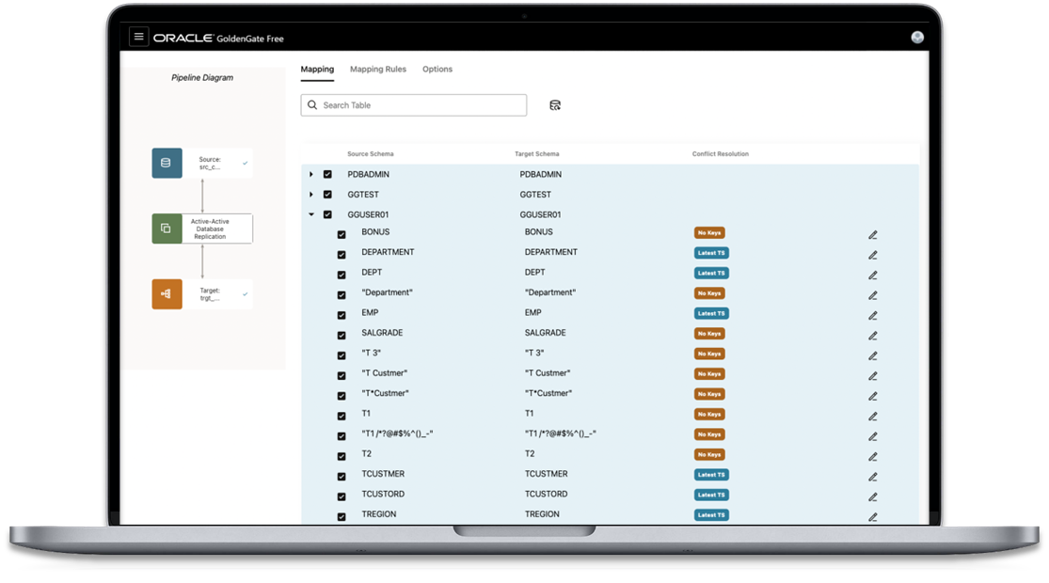The image size is (1049, 583).
Task: Edit the TCUSTORD table mapping
Action: click(x=872, y=497)
